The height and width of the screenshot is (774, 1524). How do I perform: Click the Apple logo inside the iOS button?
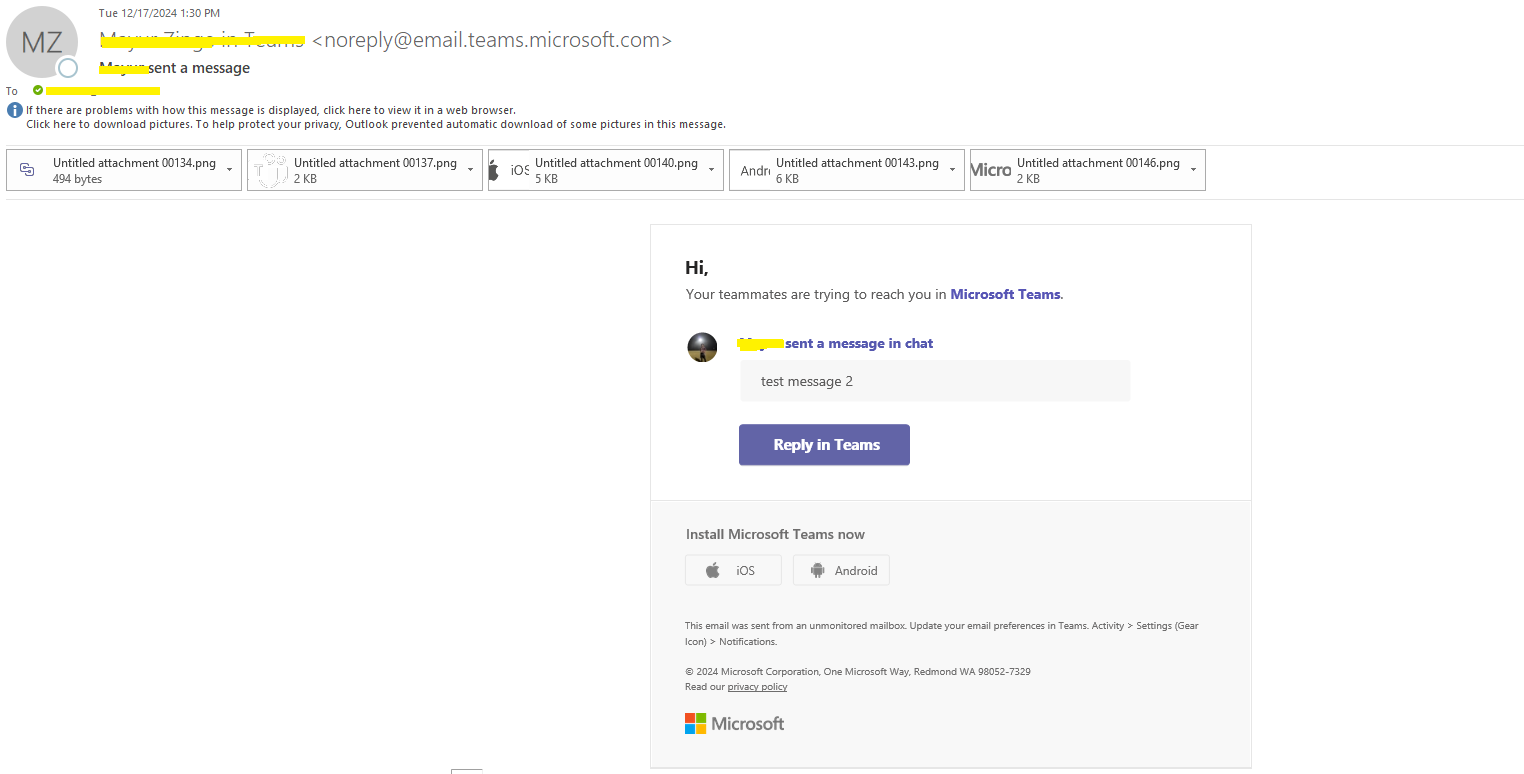coord(715,570)
